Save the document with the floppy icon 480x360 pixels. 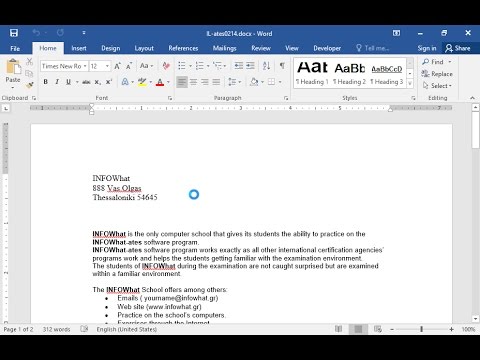(x=14, y=33)
